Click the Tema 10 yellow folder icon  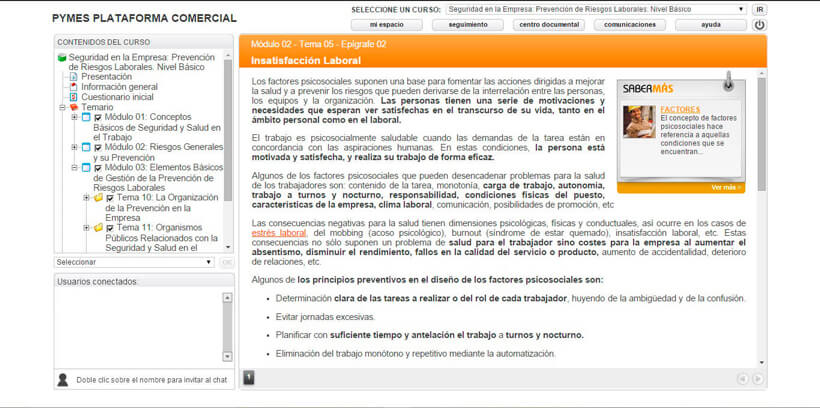coord(98,198)
